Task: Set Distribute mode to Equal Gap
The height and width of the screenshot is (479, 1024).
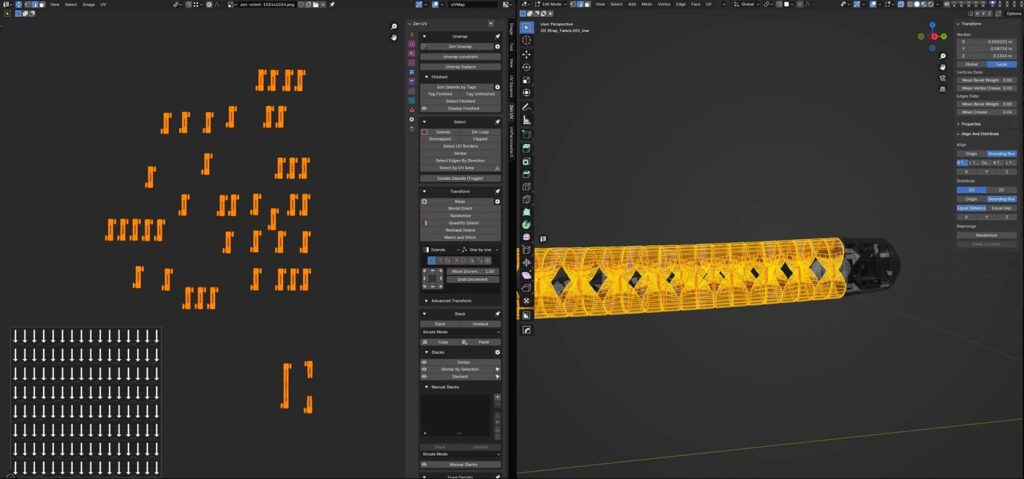Action: click(1001, 208)
